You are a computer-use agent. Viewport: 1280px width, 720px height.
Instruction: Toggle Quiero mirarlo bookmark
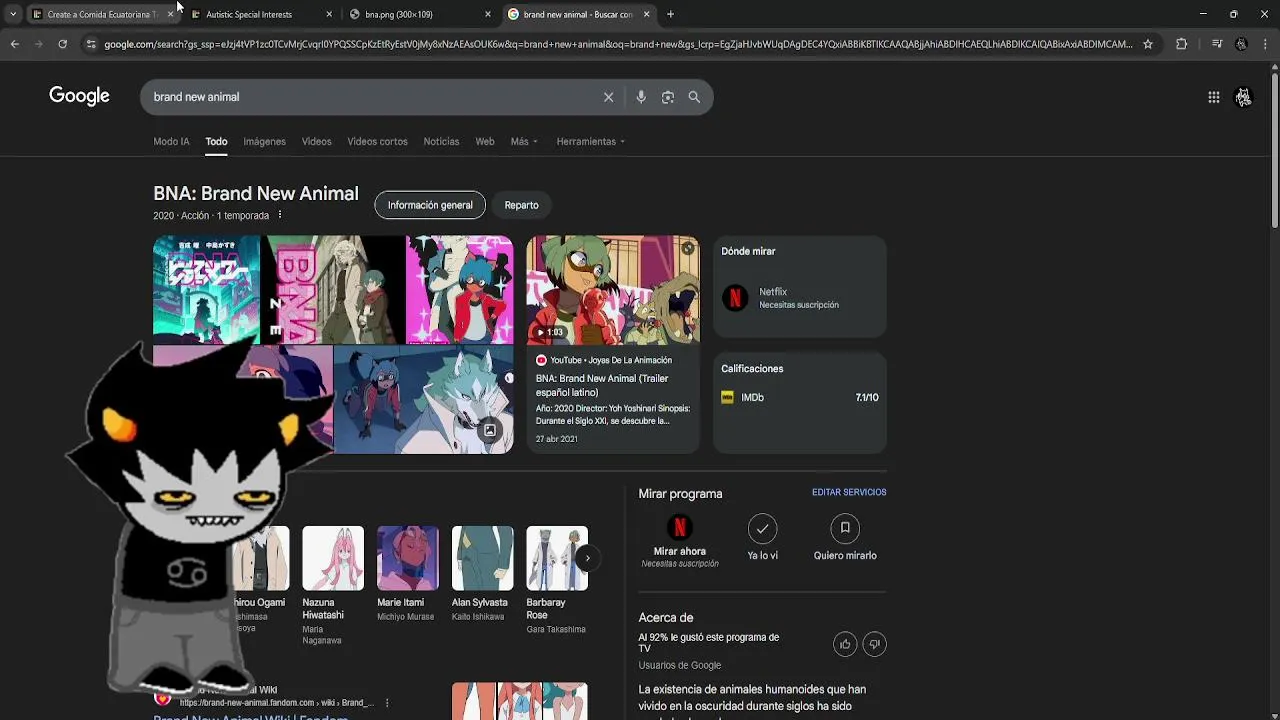coord(845,528)
